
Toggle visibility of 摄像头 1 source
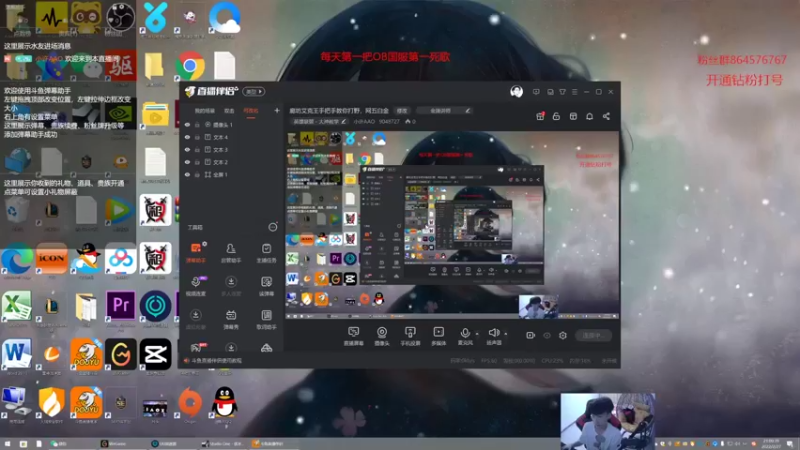pyautogui.click(x=187, y=124)
